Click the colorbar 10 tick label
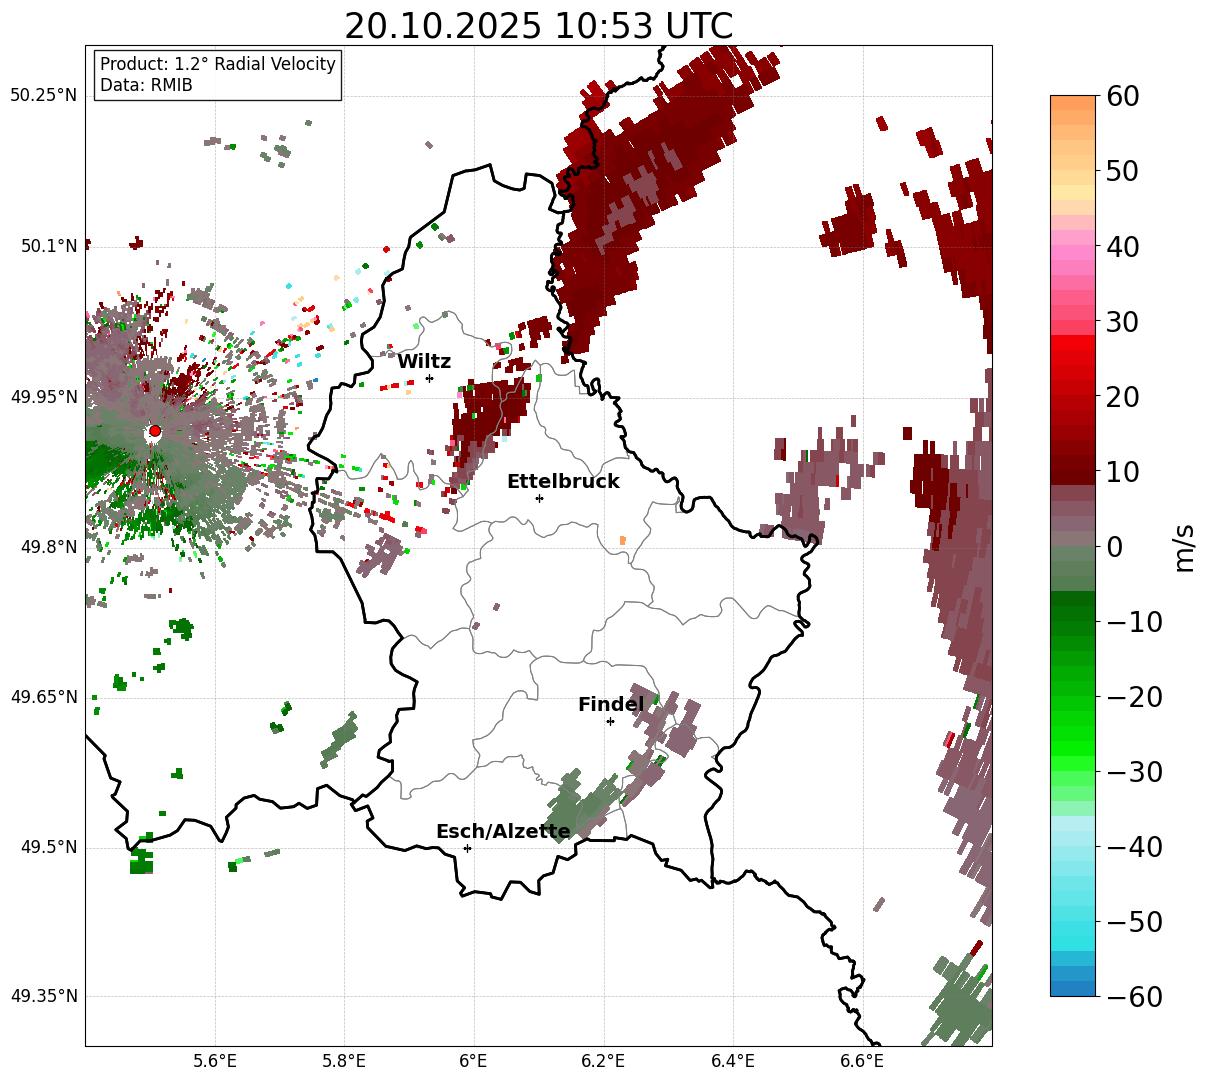This screenshot has height=1081, width=1207. pos(1121,471)
